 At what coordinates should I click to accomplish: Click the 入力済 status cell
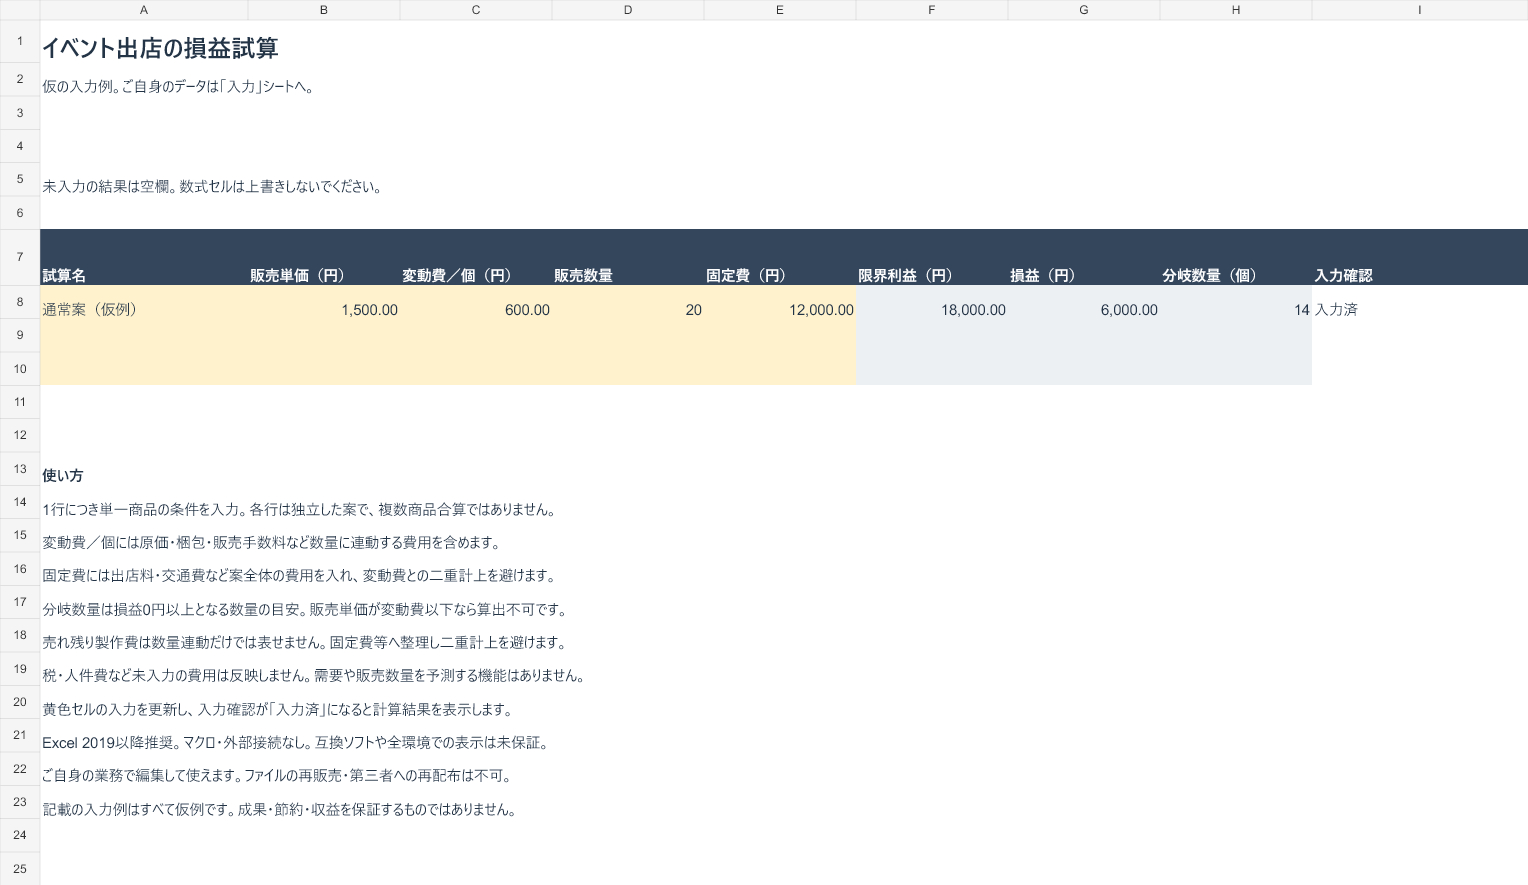[1420, 302]
